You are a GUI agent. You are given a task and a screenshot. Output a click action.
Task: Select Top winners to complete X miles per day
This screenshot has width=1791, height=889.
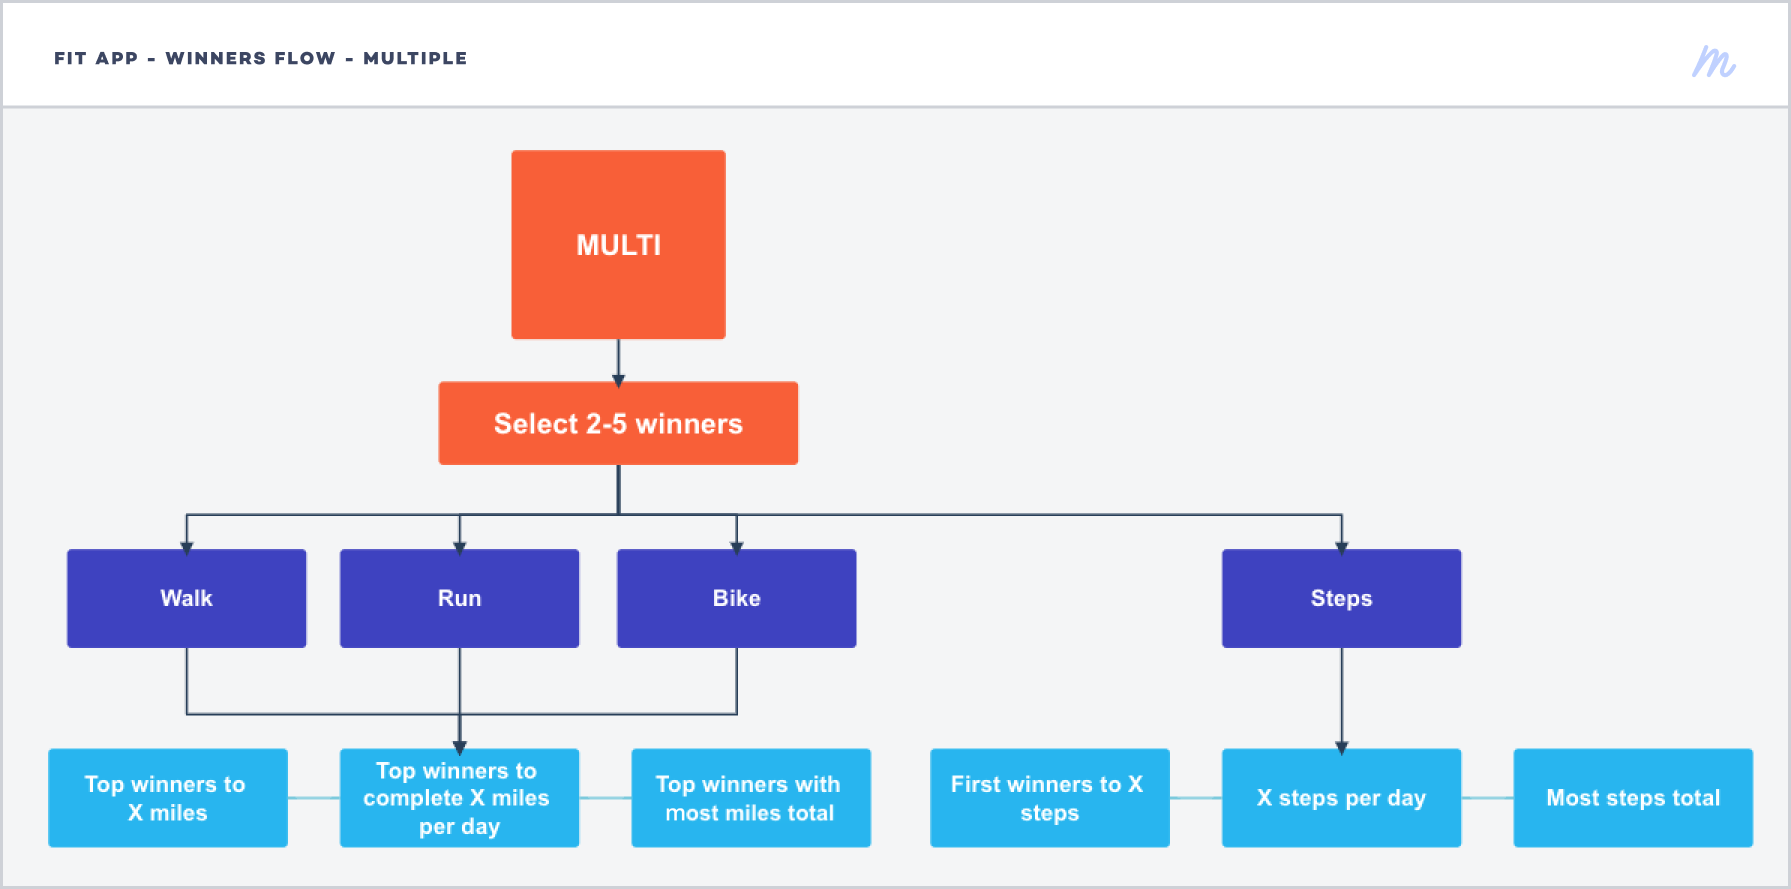460,798
